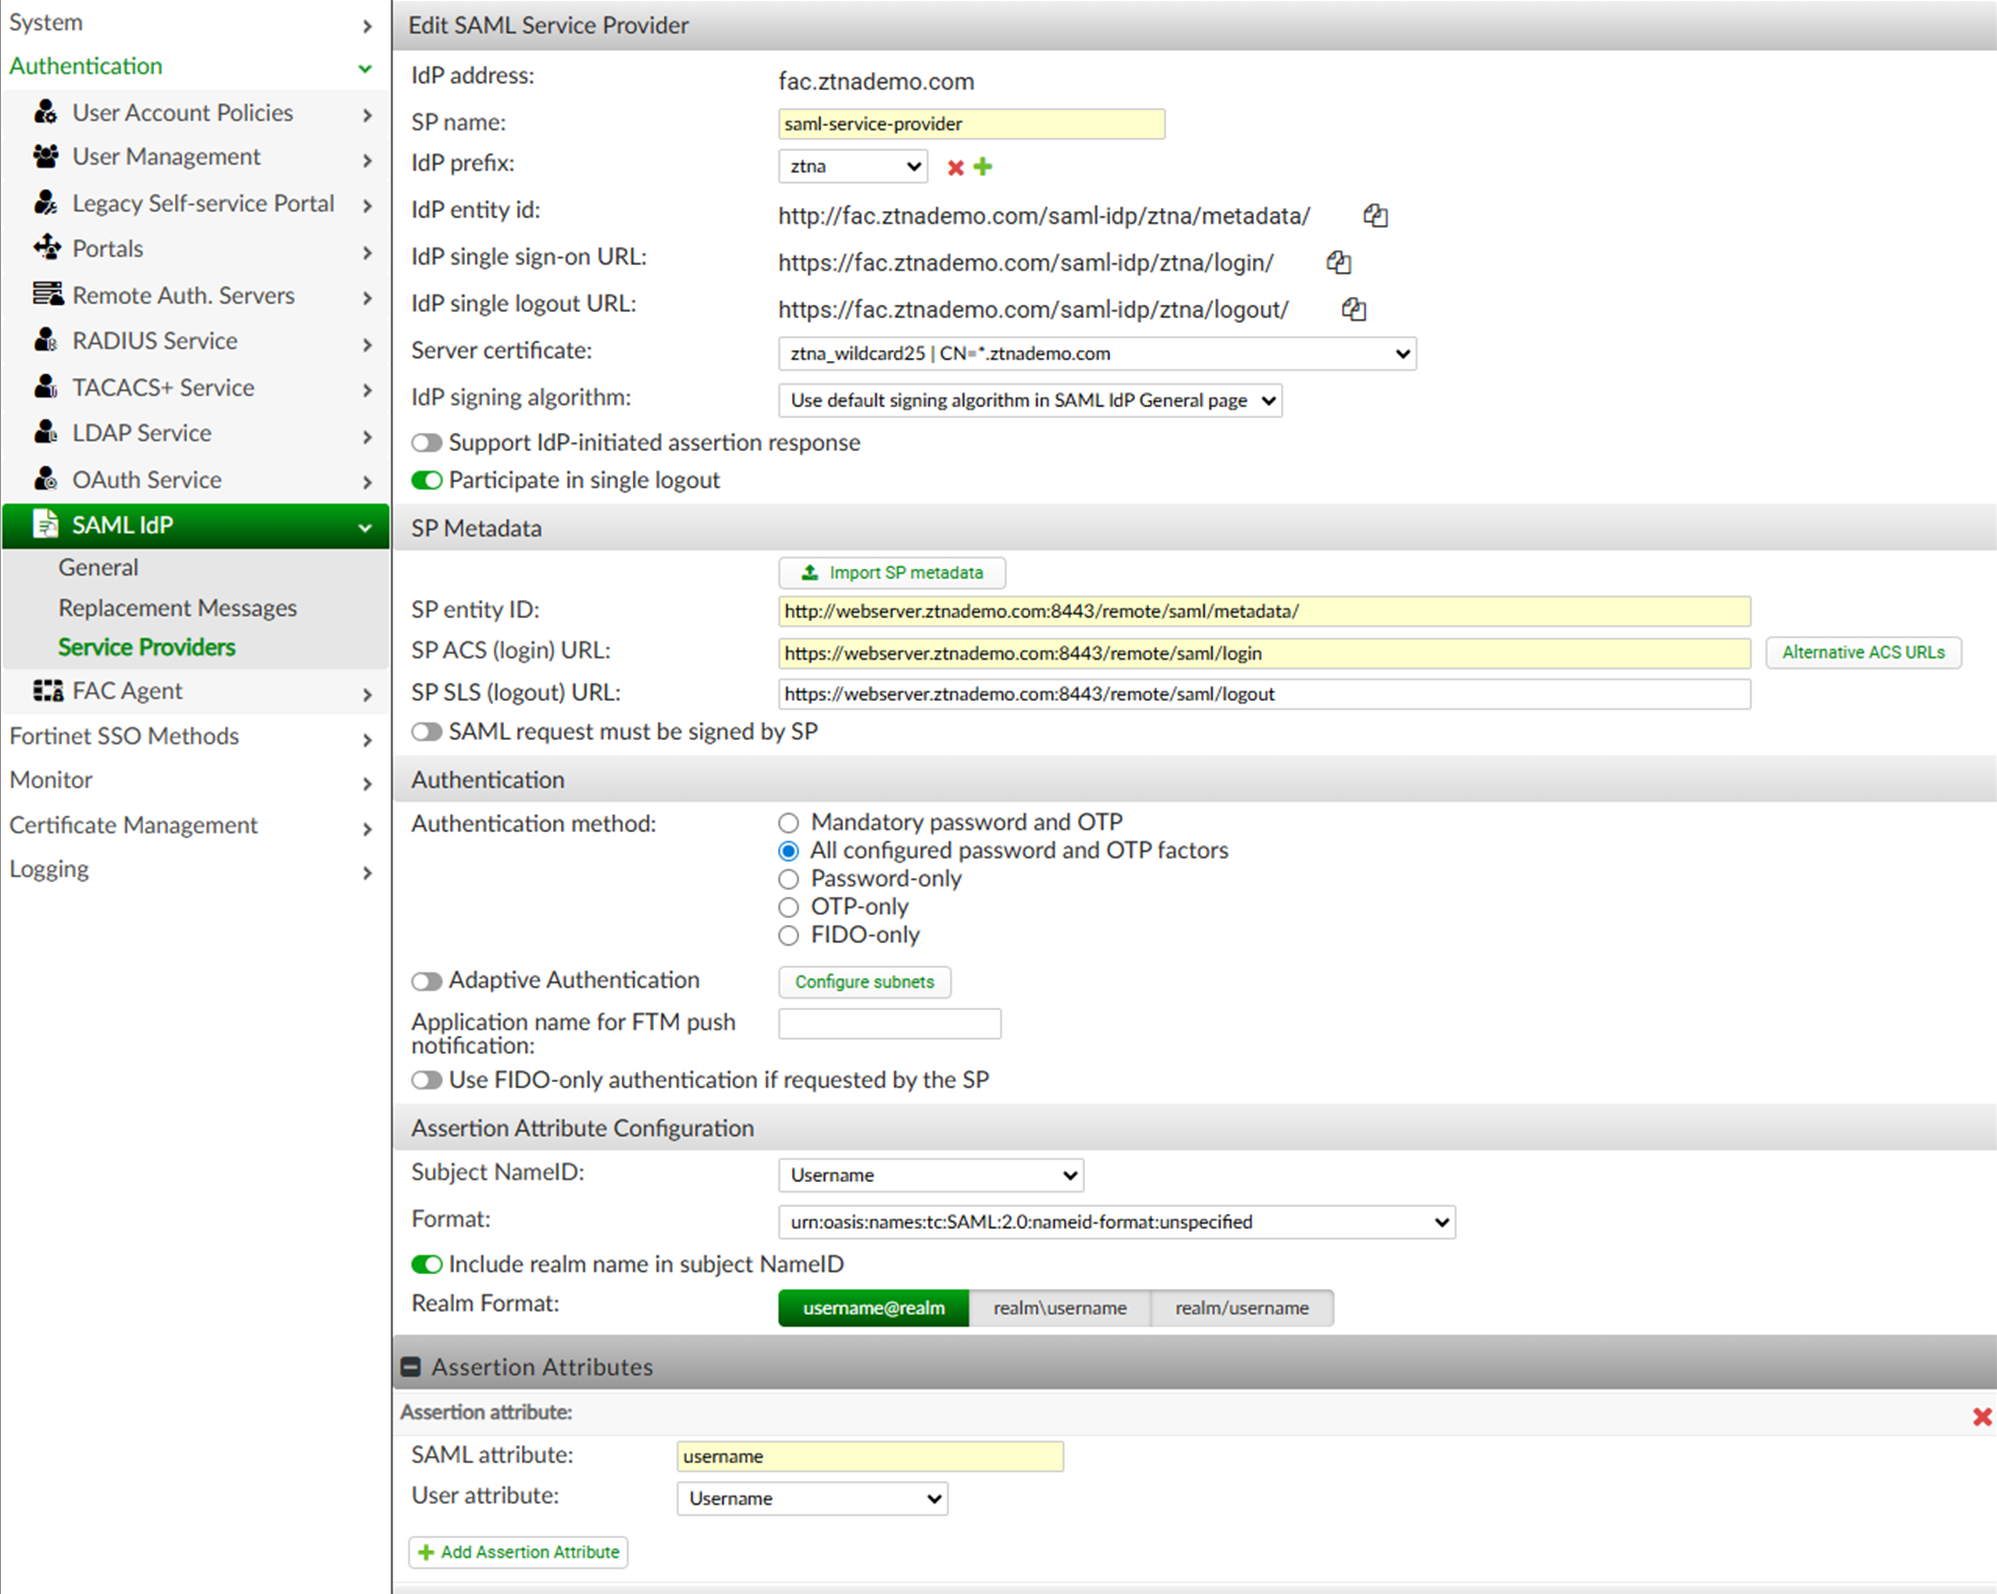Open the Server certificate dropdown
The height and width of the screenshot is (1594, 1997).
click(x=1097, y=354)
